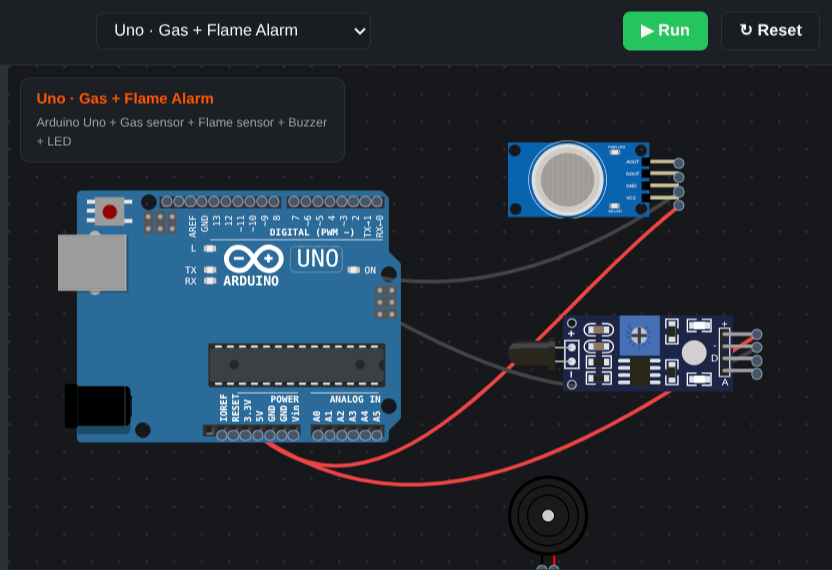The width and height of the screenshot is (832, 570).
Task: Click the Arduino ON power LED
Action: (353, 270)
